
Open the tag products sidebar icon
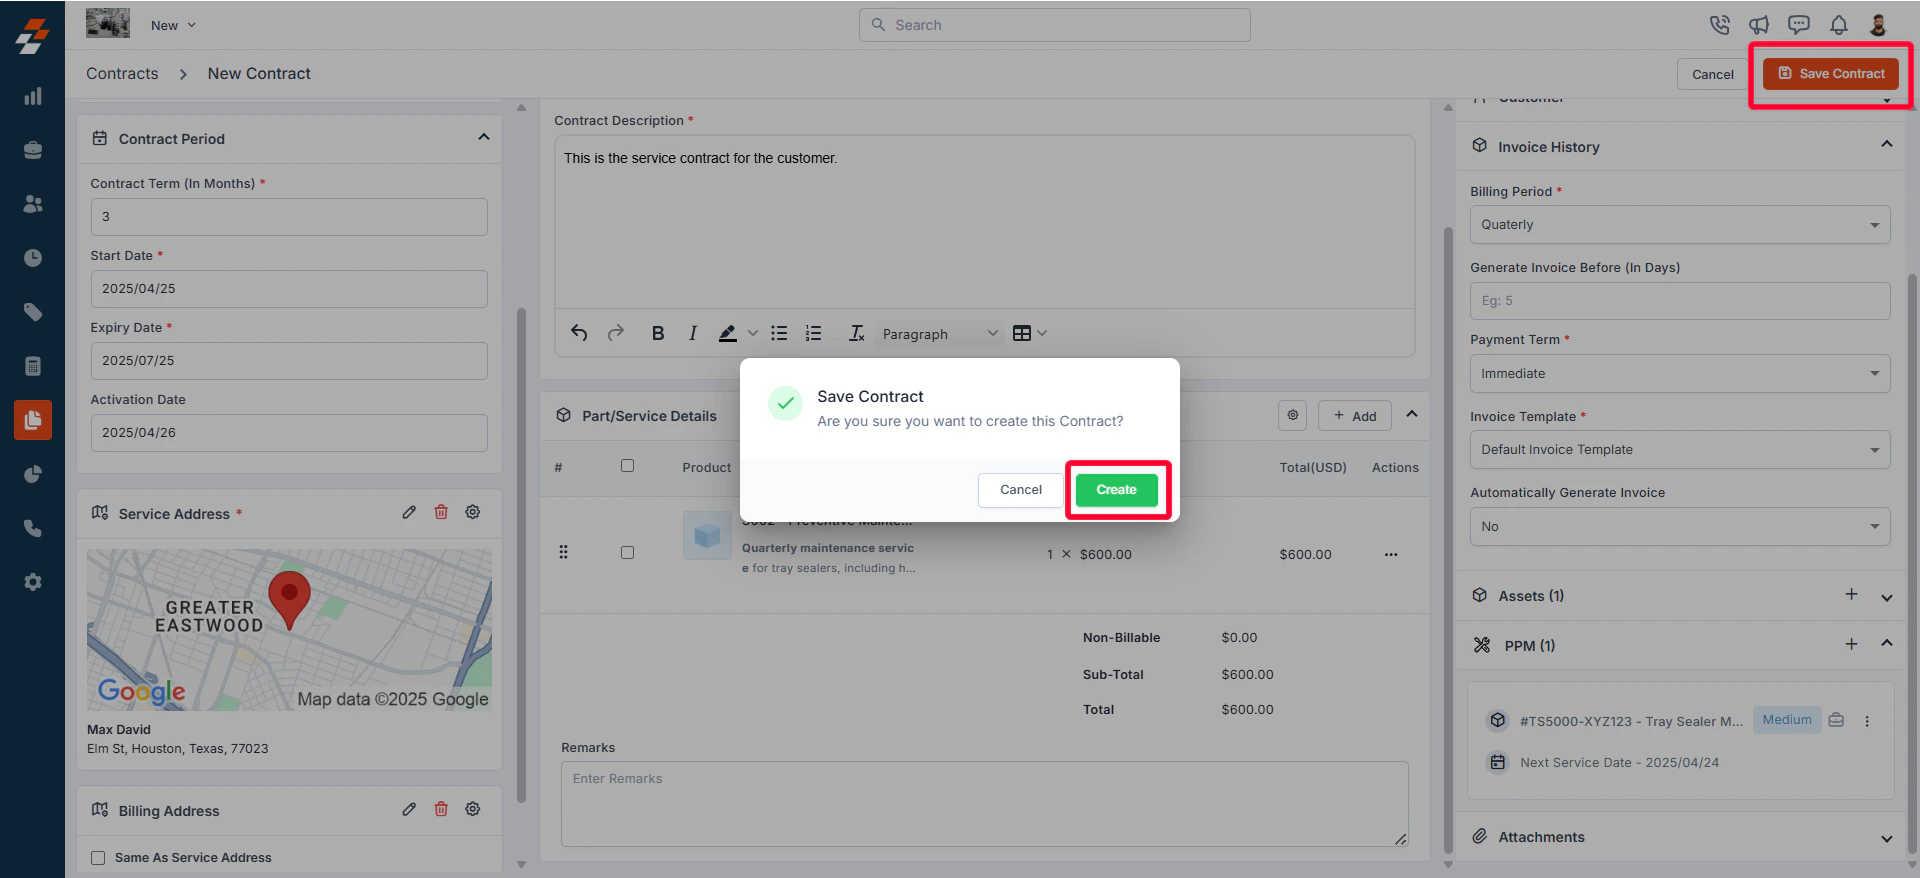click(x=33, y=312)
